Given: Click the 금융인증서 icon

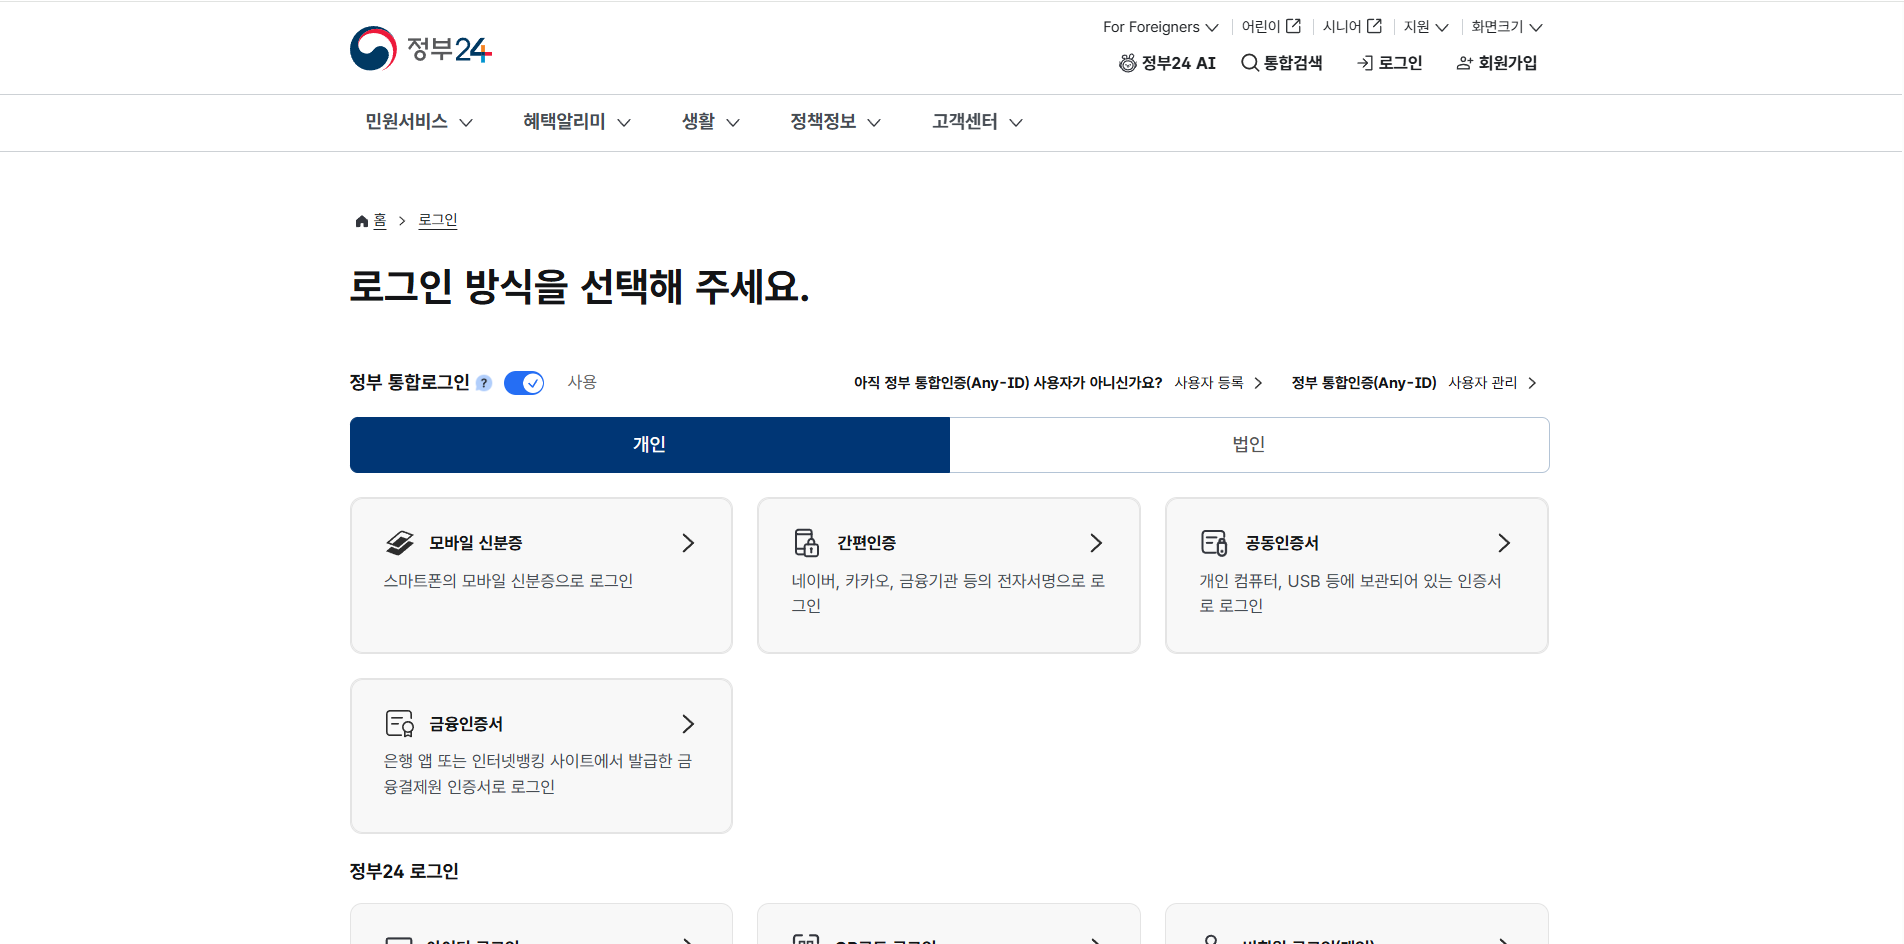Looking at the screenshot, I should (400, 724).
